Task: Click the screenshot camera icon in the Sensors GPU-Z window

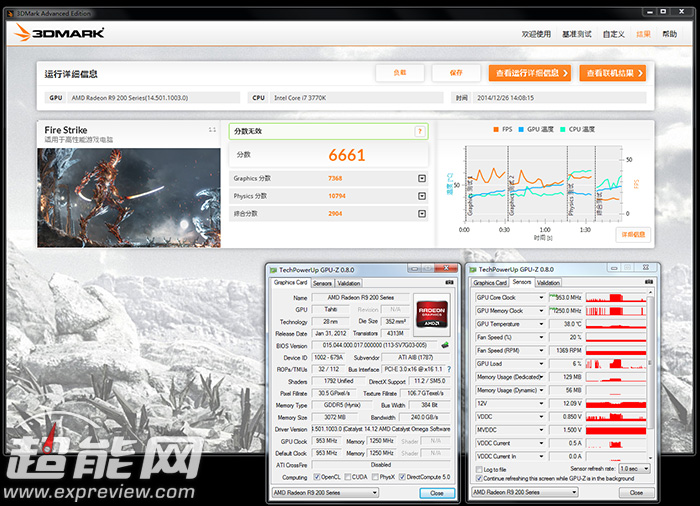Action: (649, 282)
